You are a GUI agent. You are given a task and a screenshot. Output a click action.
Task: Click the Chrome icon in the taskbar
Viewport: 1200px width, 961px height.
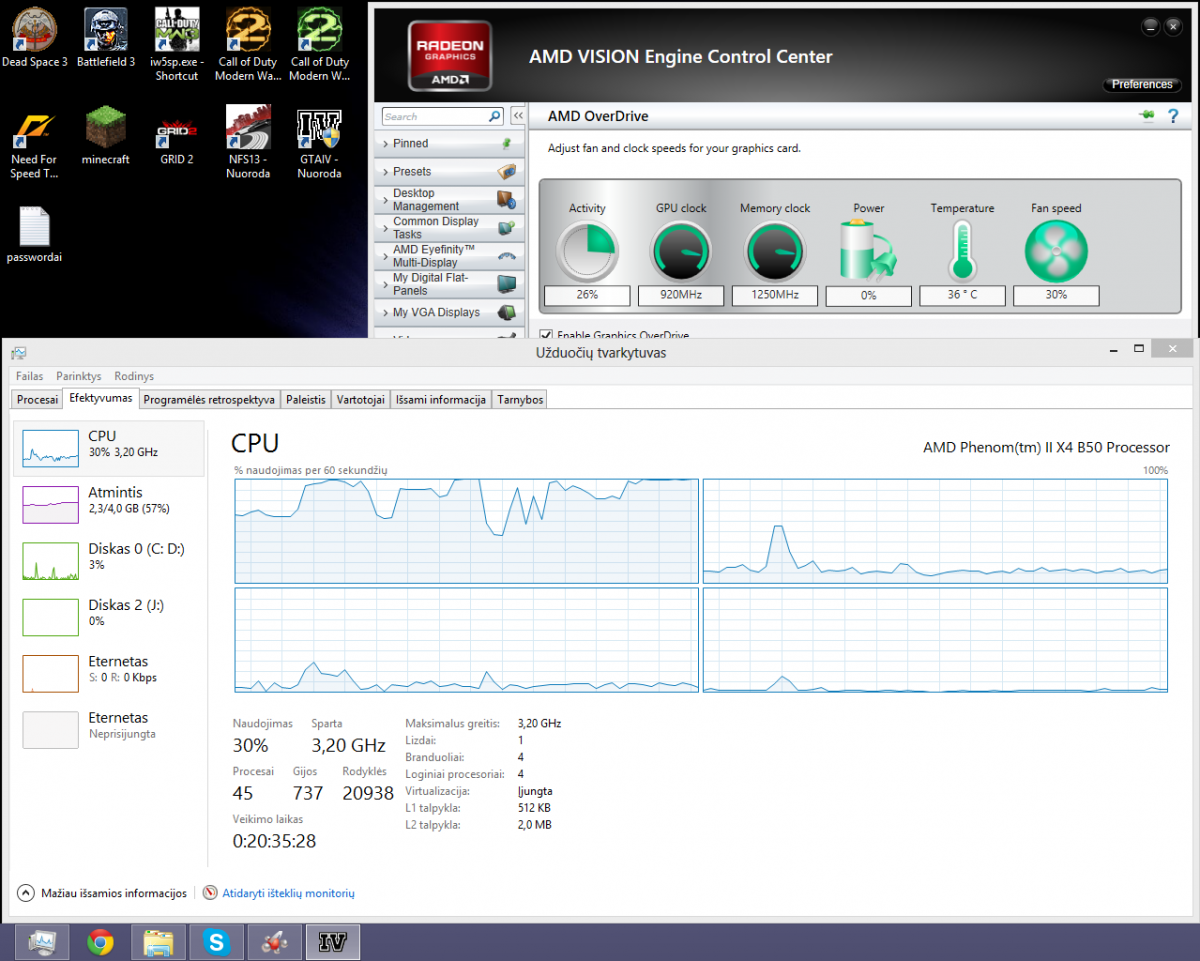[100, 941]
